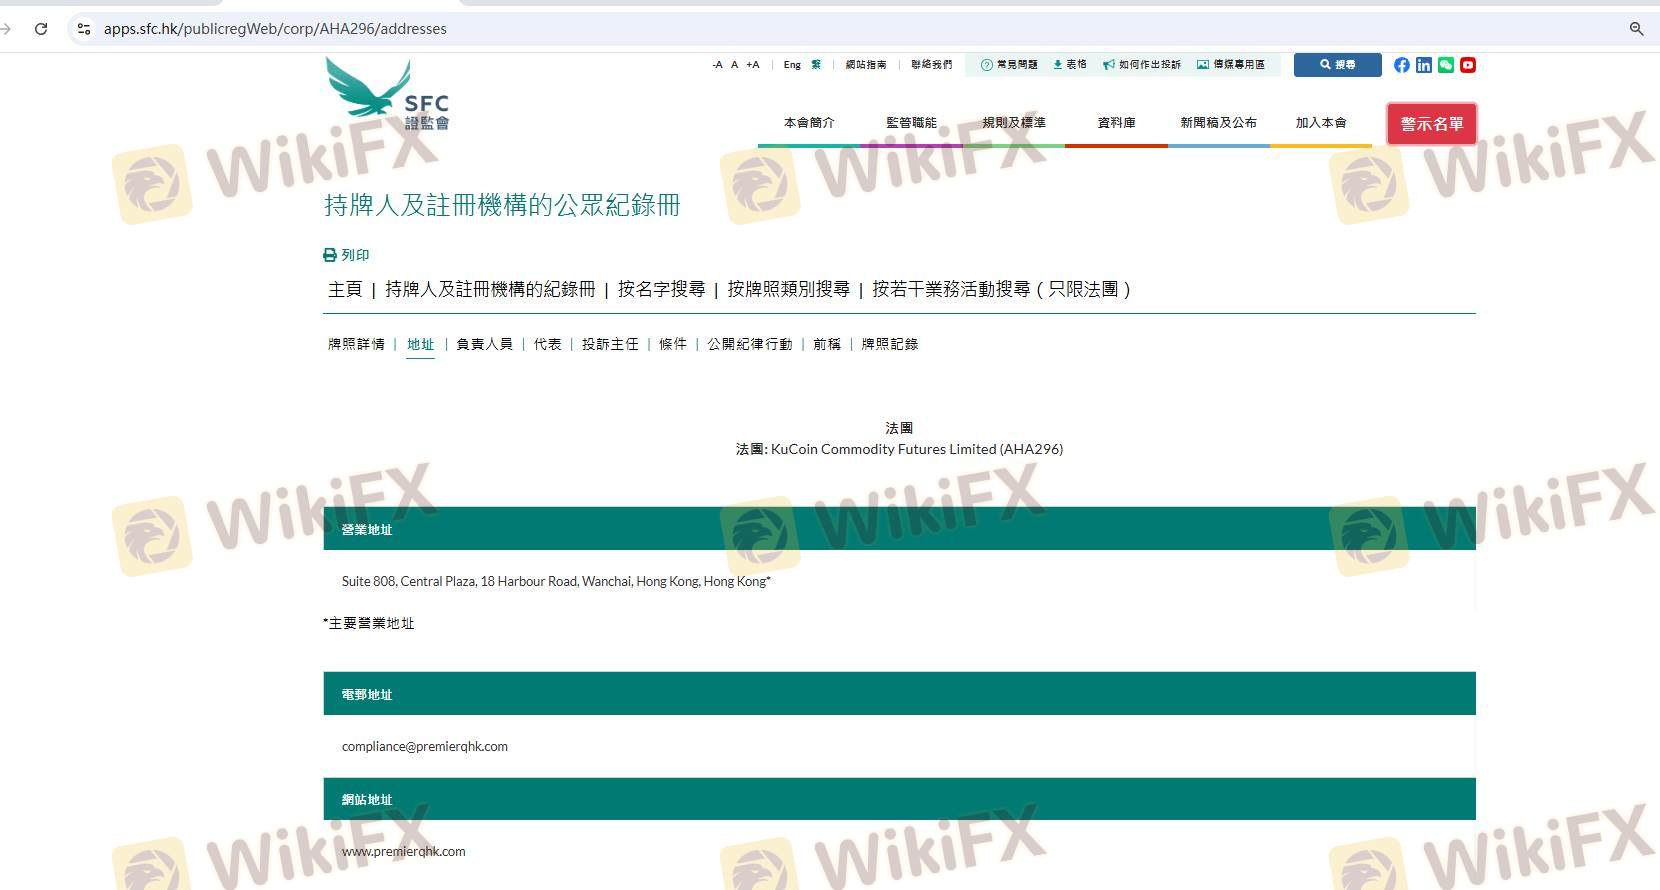This screenshot has height=890, width=1660.
Task: Decrease font size with -A
Action: [x=717, y=65]
